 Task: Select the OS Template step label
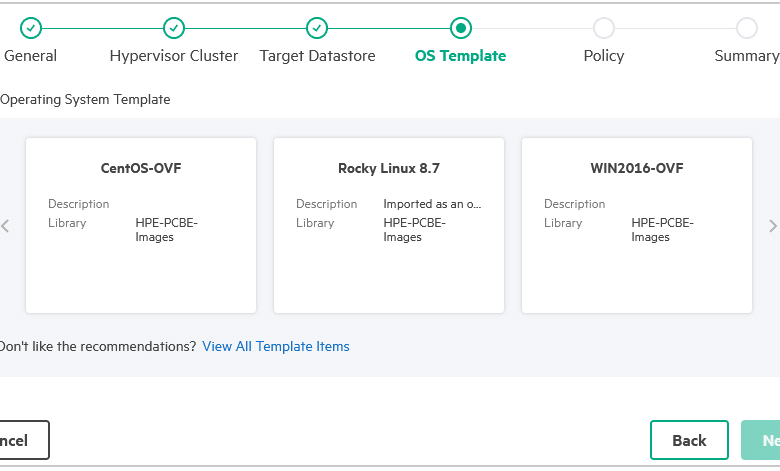(x=460, y=56)
